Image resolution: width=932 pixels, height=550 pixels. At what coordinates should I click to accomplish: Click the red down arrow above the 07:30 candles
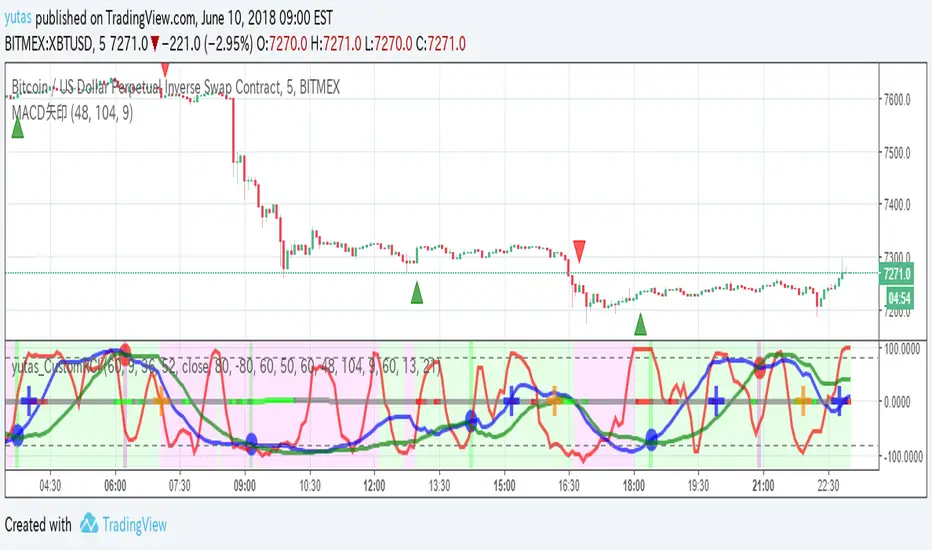pos(165,69)
